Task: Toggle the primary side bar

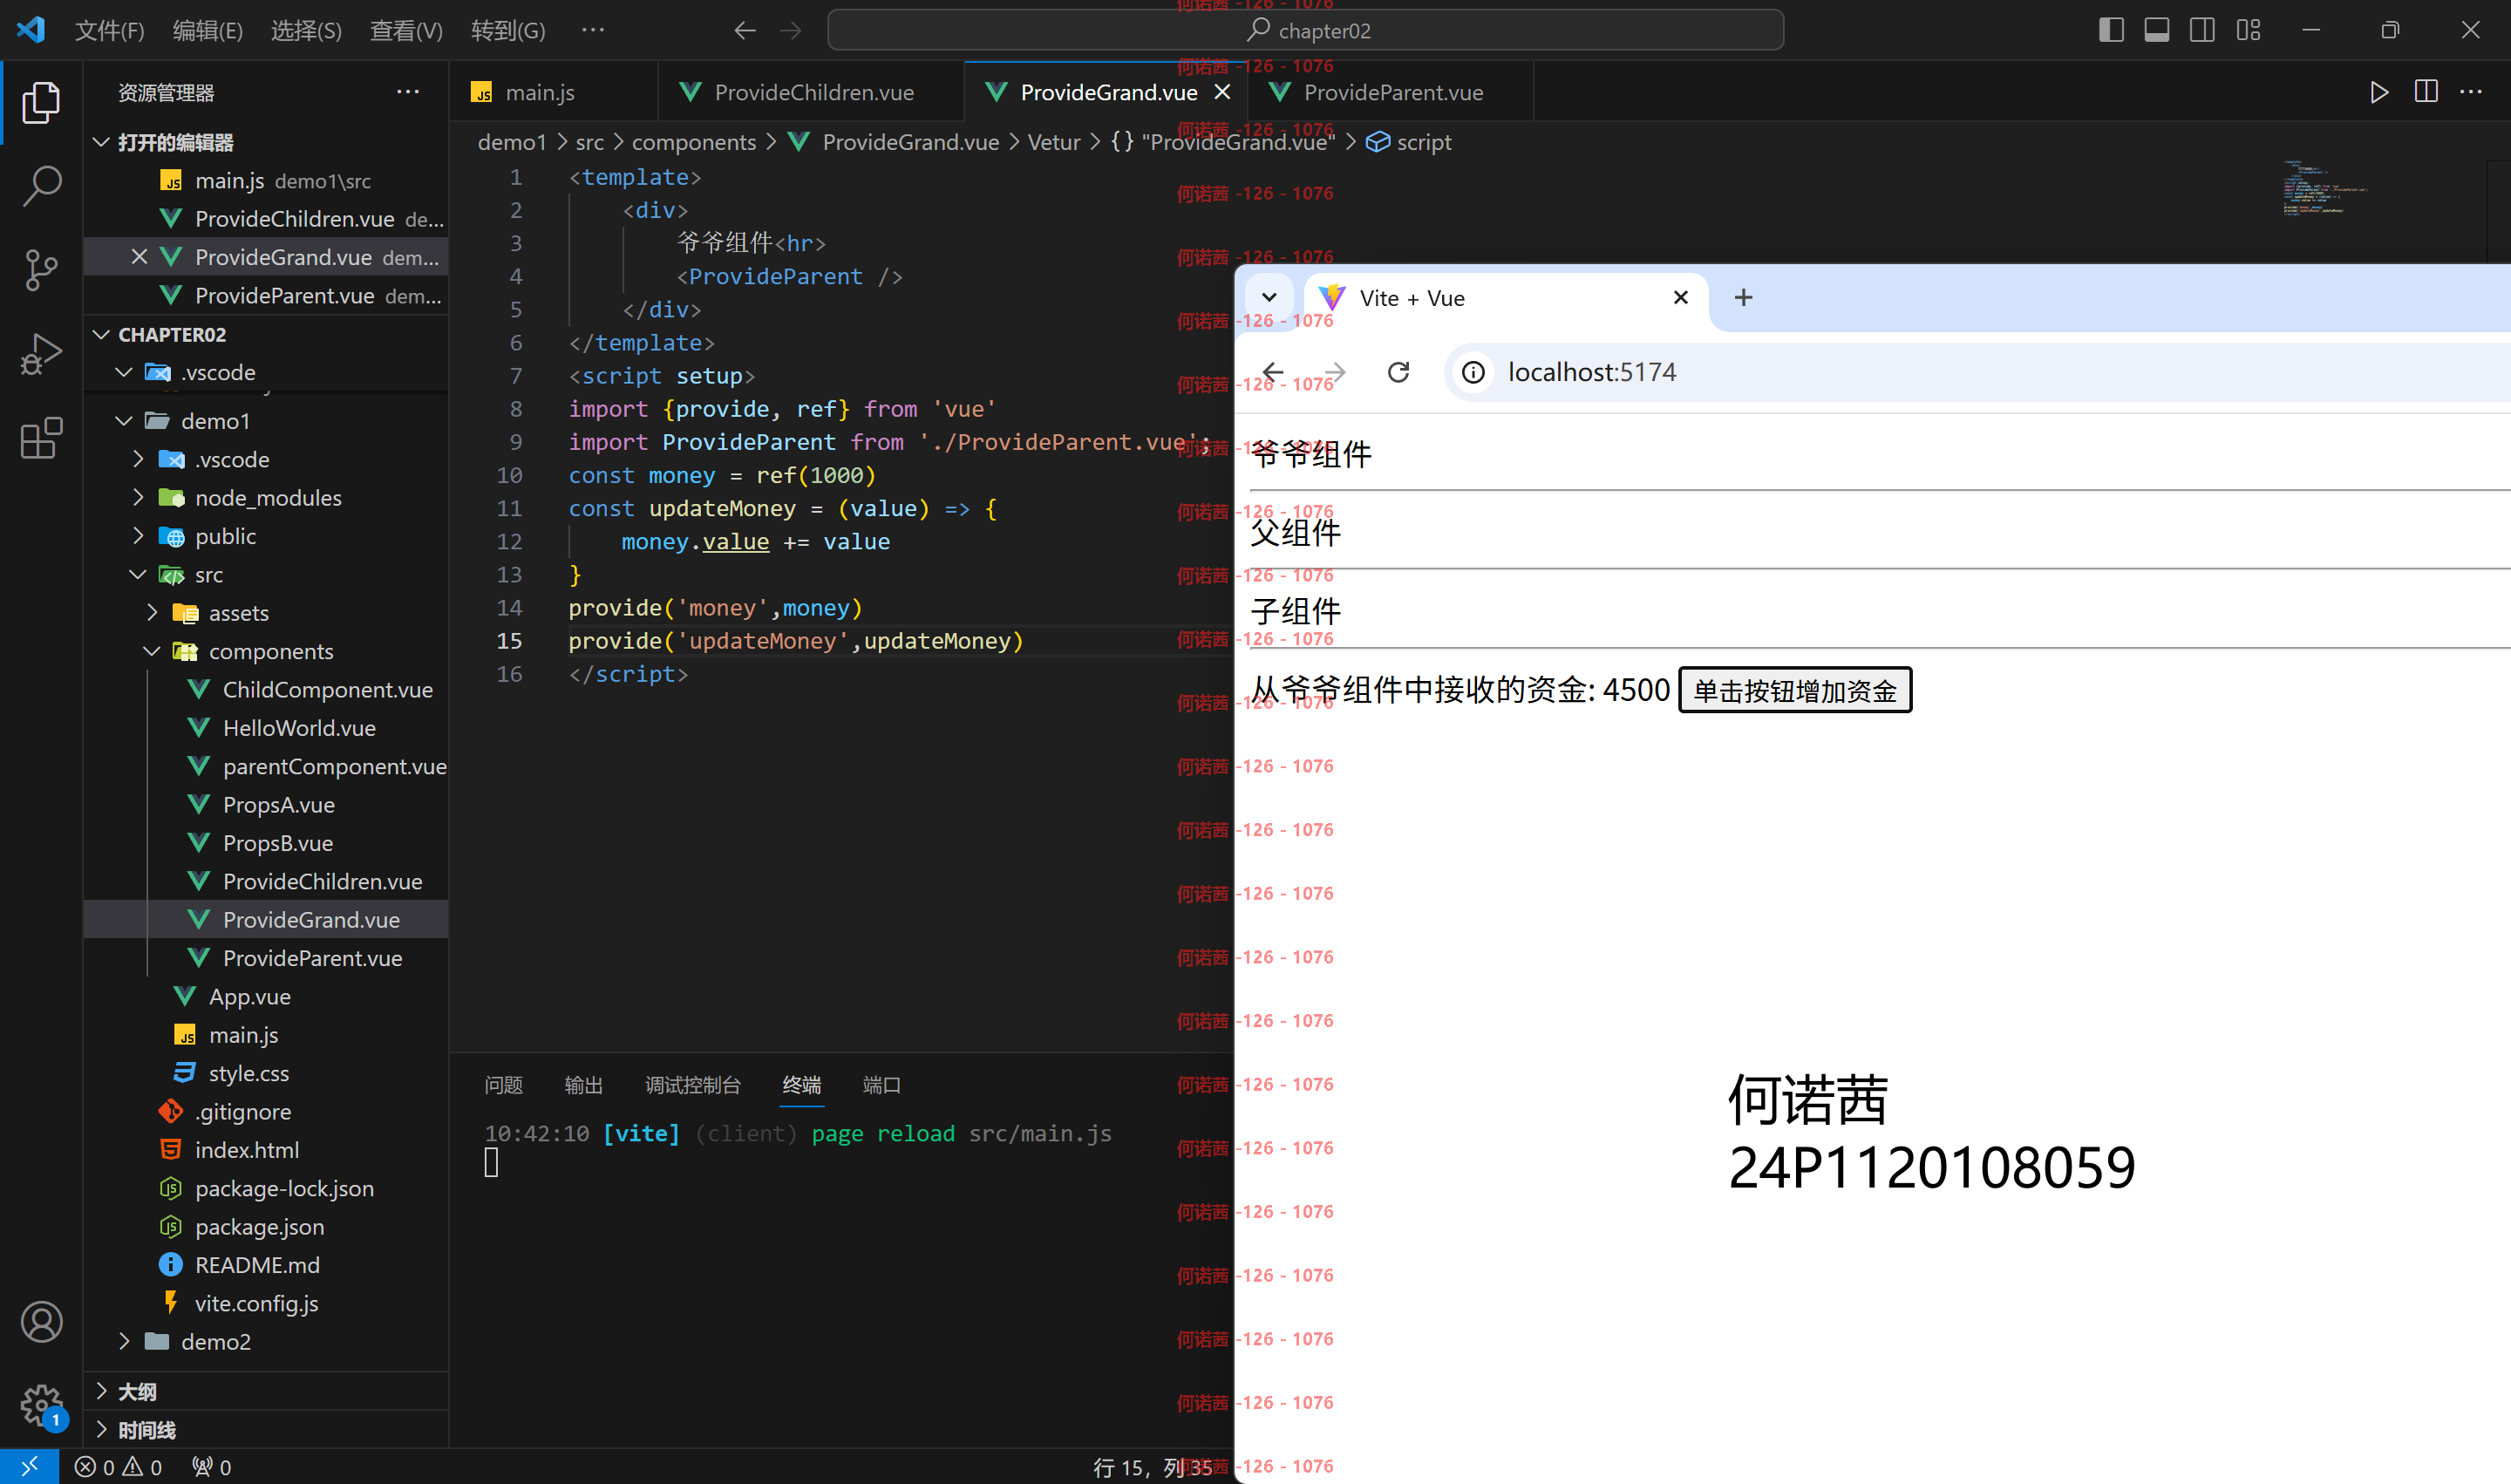Action: (2111, 30)
